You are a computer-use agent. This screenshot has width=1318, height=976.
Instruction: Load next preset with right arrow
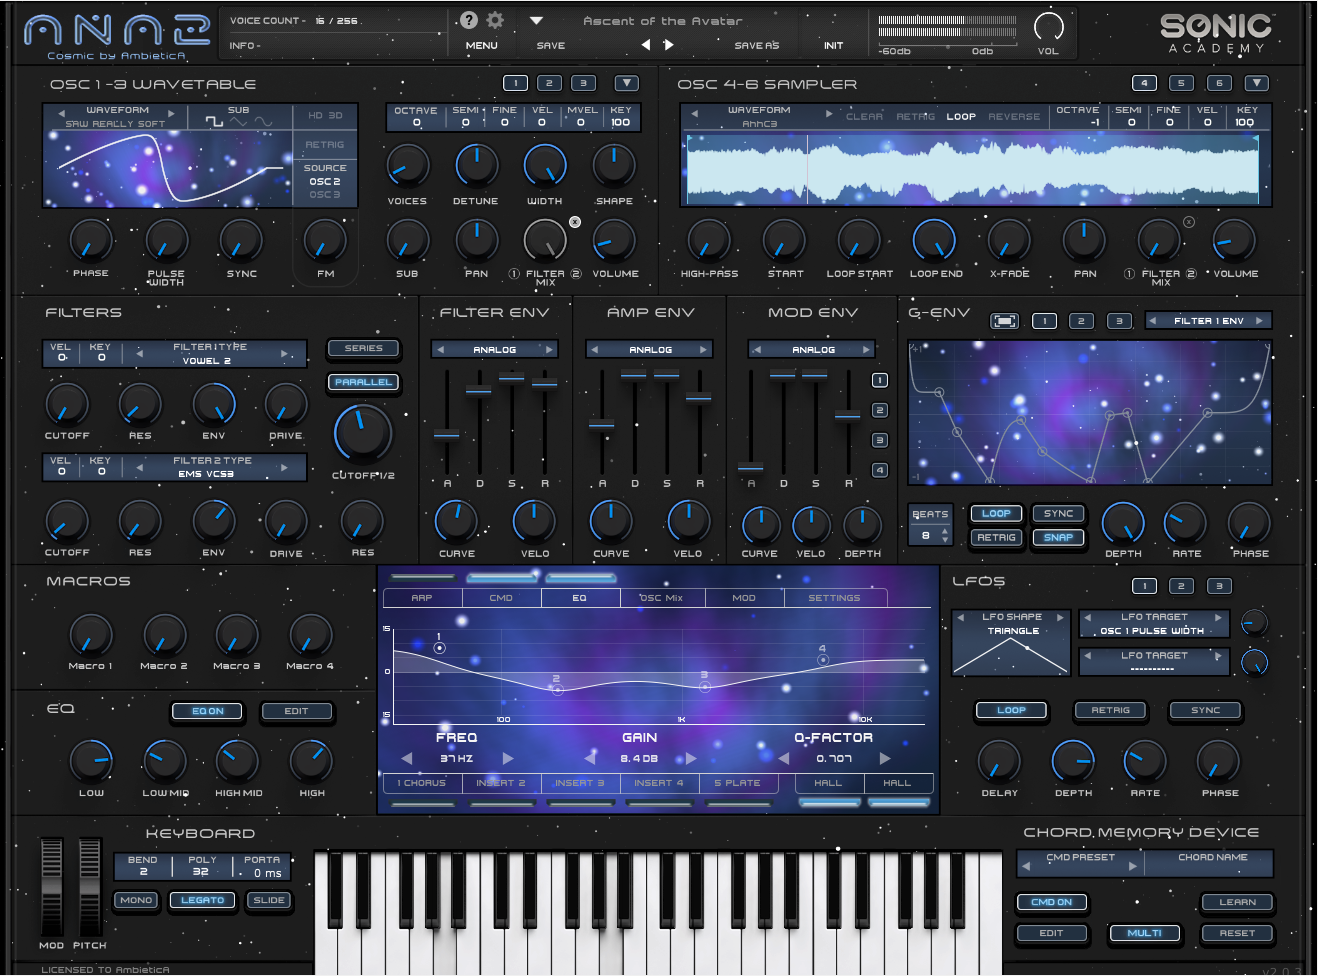pos(668,45)
